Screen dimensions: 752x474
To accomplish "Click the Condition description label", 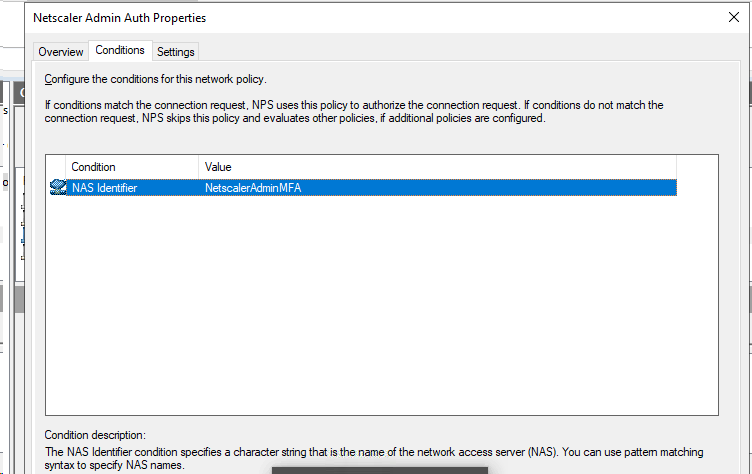I will [95, 435].
